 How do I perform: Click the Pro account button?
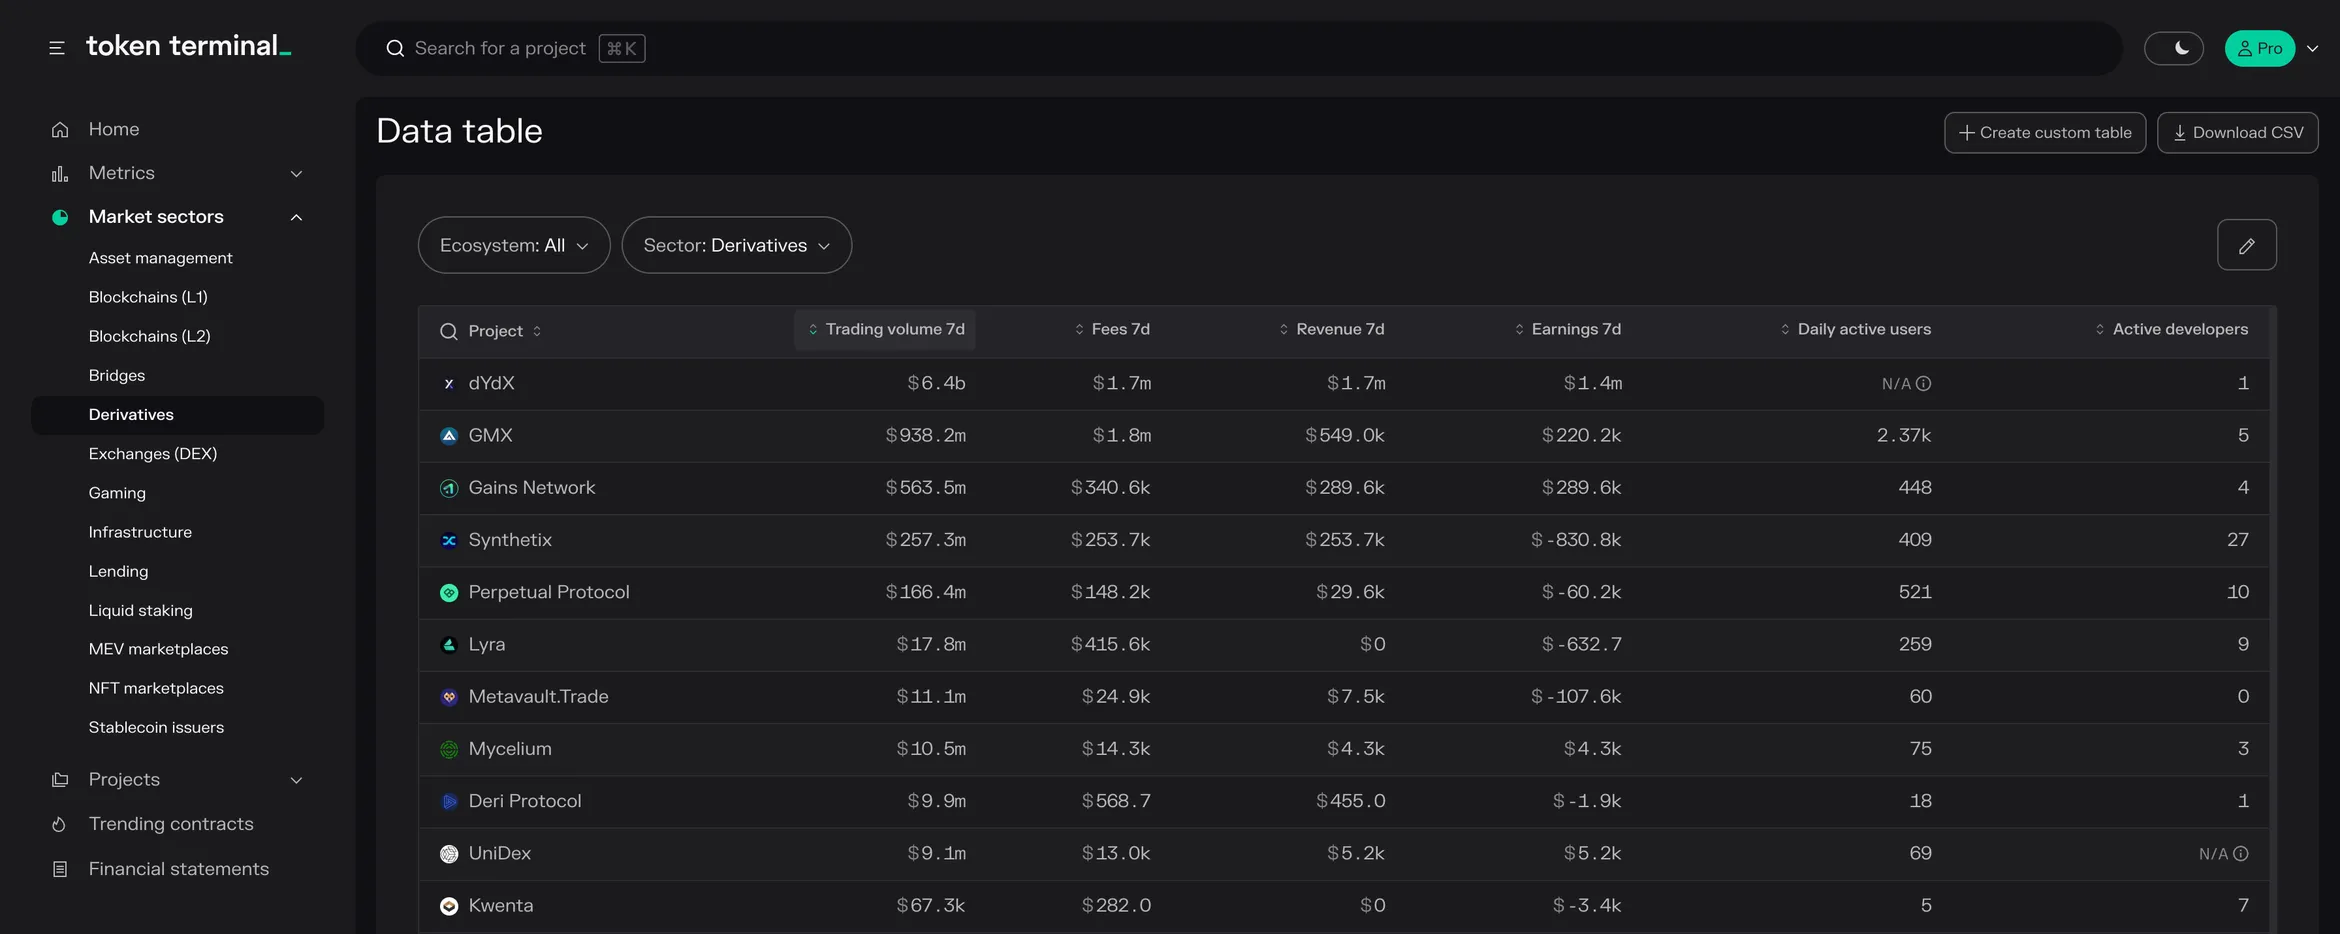(x=2260, y=48)
